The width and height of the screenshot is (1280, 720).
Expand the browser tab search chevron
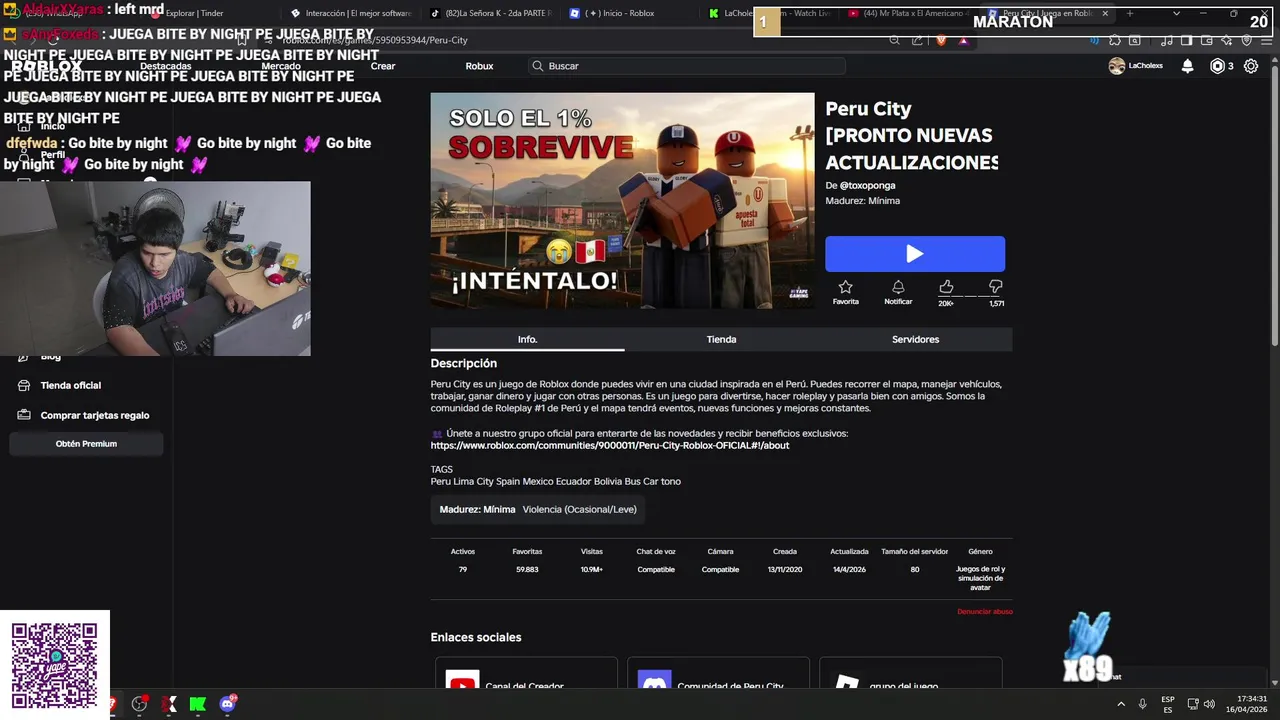point(1176,13)
